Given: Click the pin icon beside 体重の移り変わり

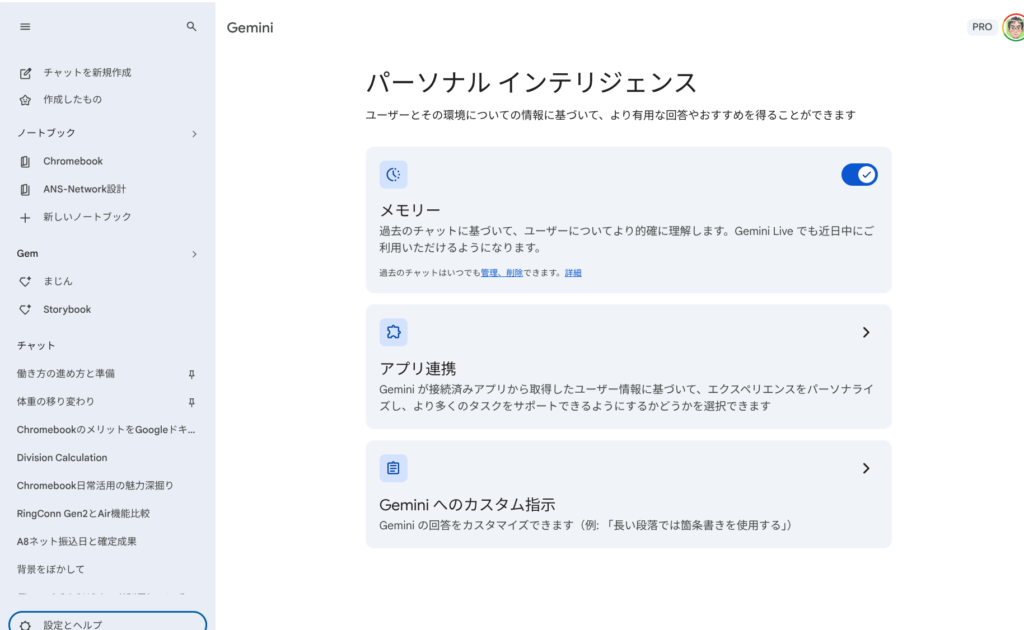Looking at the screenshot, I should [x=192, y=402].
